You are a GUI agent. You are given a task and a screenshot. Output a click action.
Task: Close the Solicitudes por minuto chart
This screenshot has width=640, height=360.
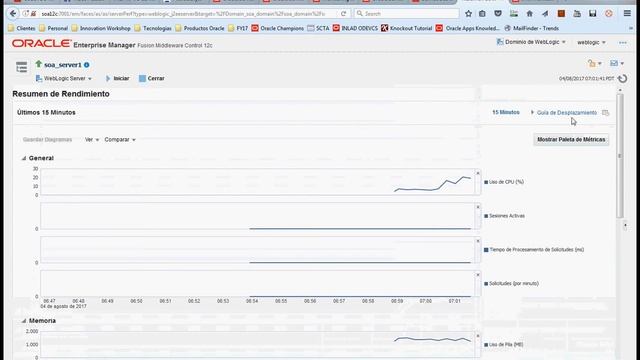pos(478,275)
